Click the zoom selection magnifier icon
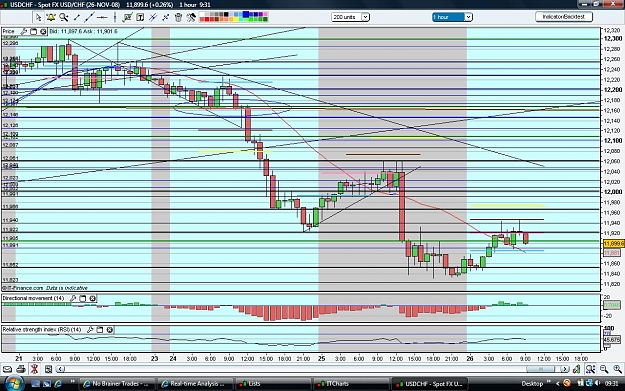625x391 pixels. [x=590, y=369]
